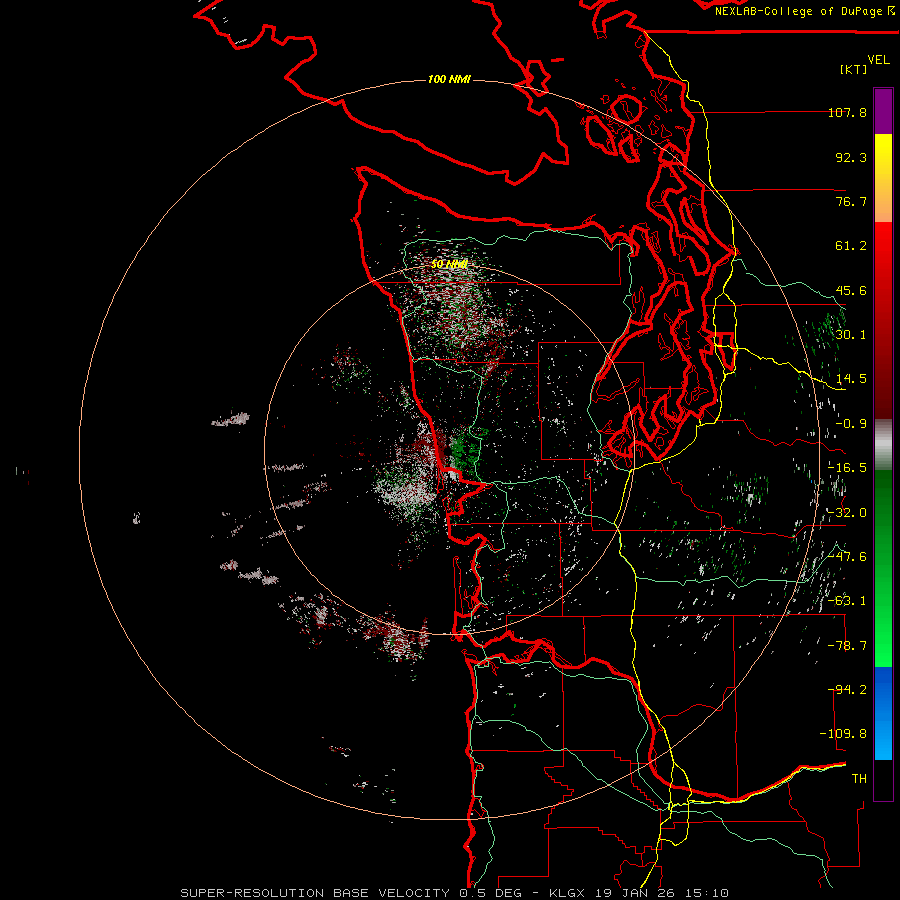This screenshot has height=900, width=900.
Task: Click the 19 JAN 26 date in caption
Action: tap(638, 893)
